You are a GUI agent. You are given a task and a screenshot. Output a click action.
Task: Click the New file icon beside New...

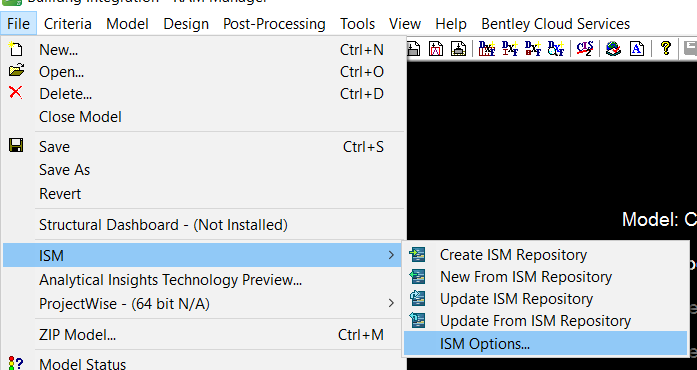[x=16, y=48]
